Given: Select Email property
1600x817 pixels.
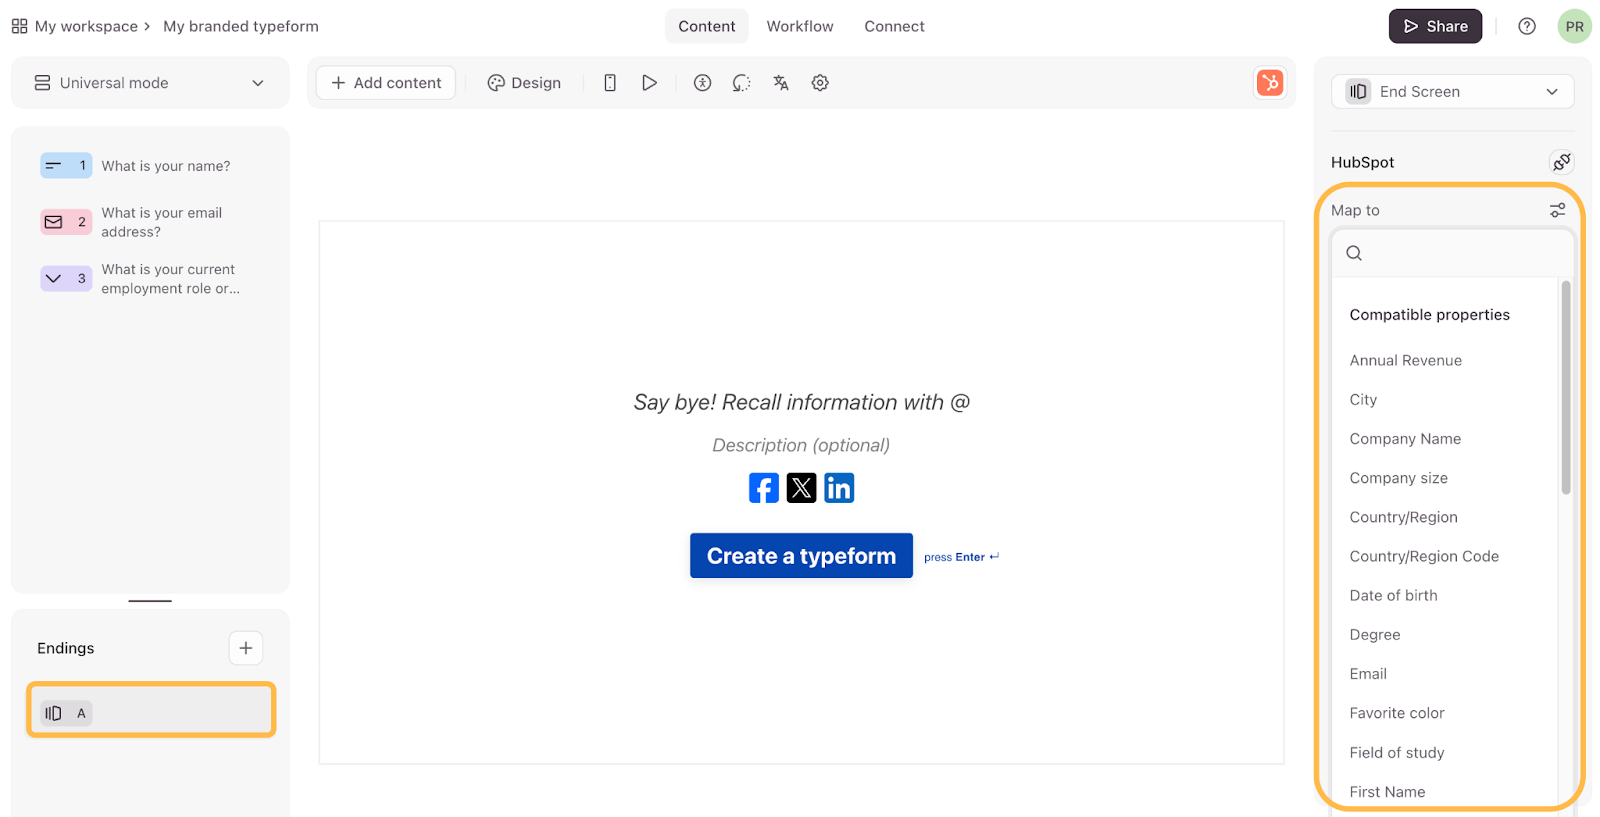Looking at the screenshot, I should [x=1368, y=674].
